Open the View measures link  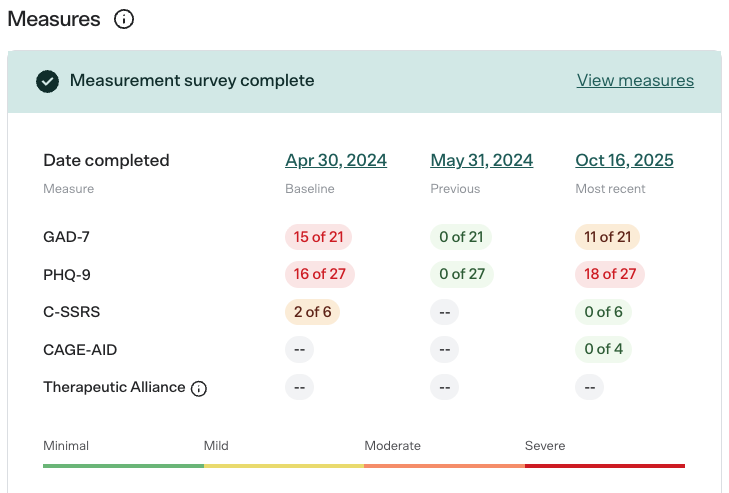coord(635,81)
